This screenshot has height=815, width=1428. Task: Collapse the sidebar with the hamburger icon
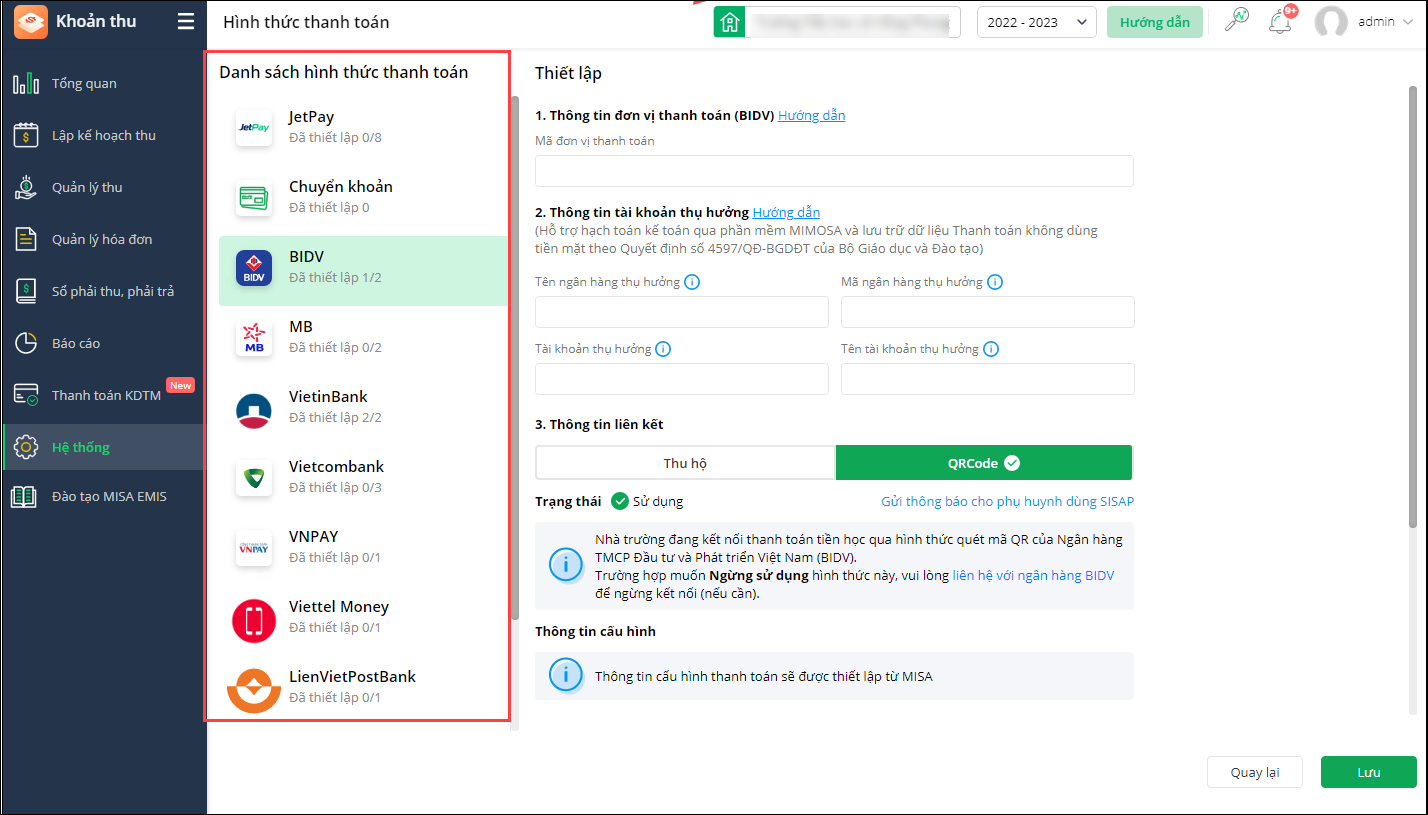tap(186, 21)
